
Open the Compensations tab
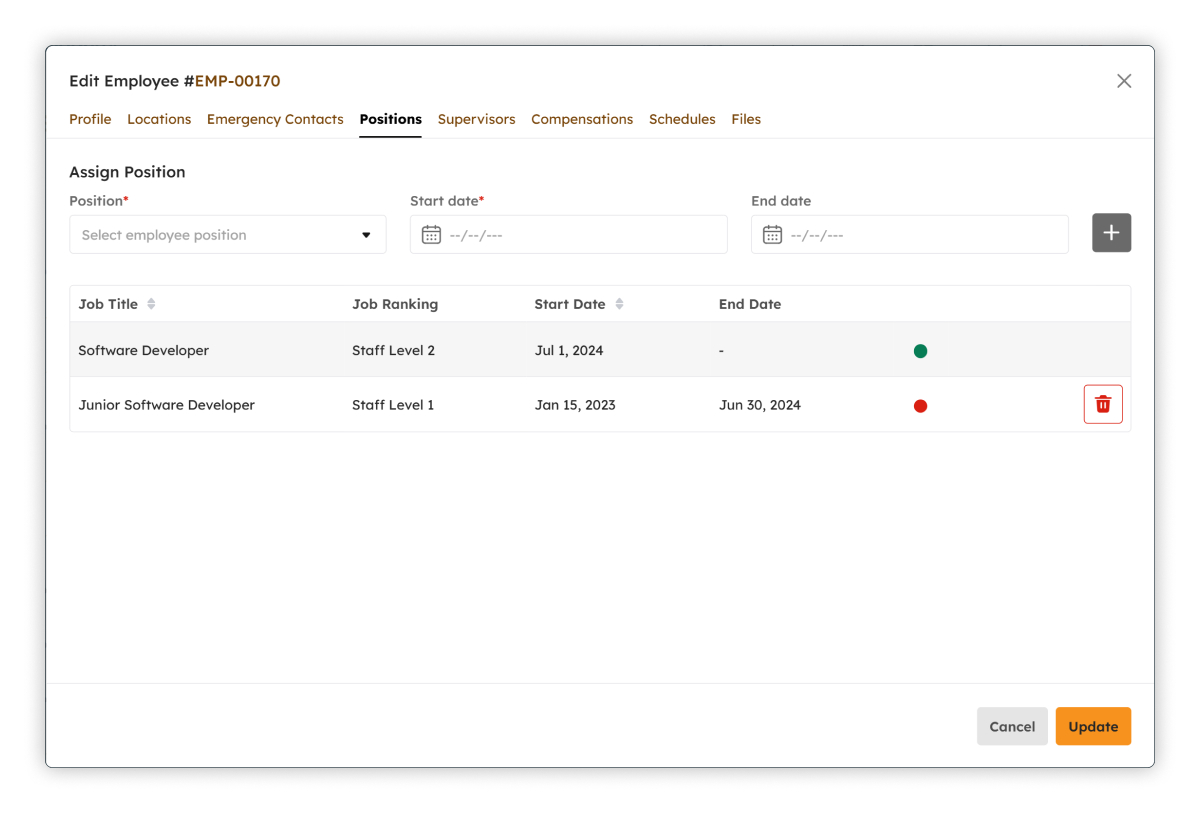click(582, 119)
